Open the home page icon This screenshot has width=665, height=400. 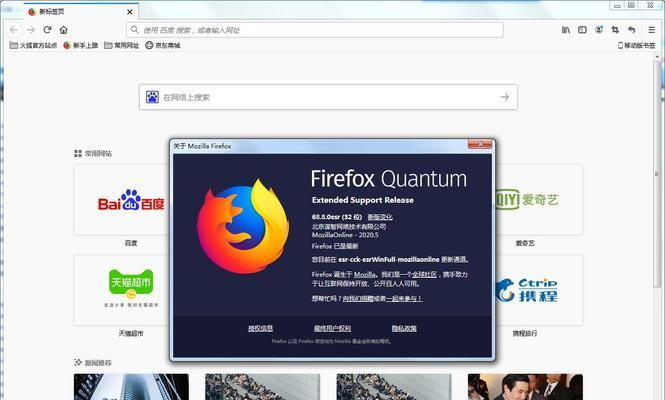[64, 30]
